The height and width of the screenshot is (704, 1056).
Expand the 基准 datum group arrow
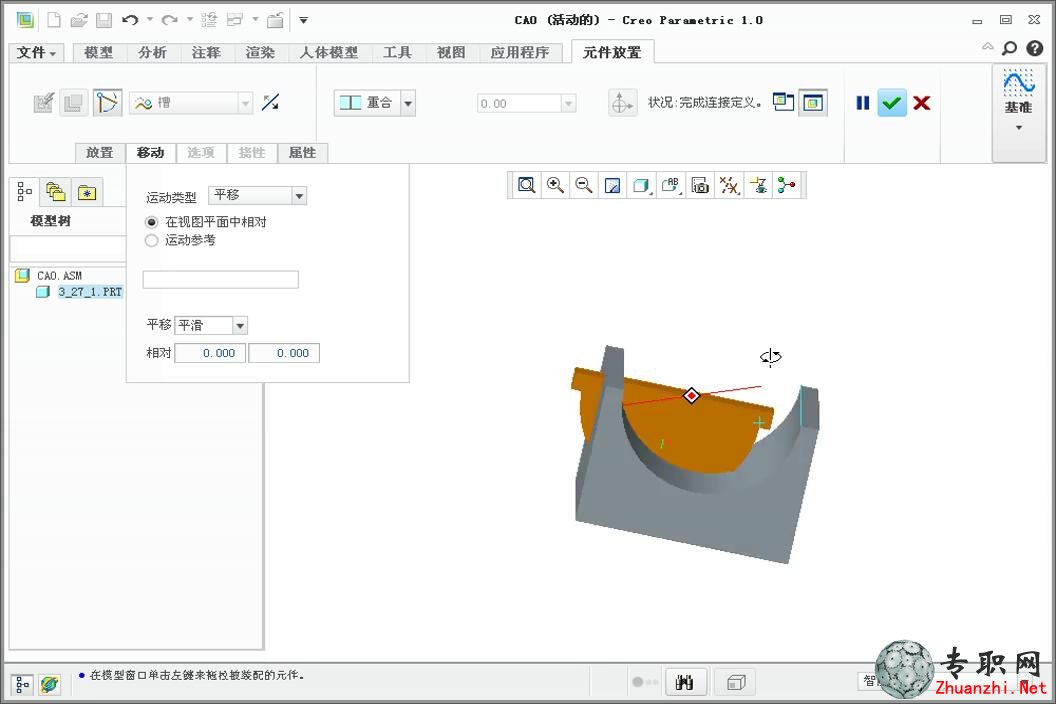(x=1019, y=128)
